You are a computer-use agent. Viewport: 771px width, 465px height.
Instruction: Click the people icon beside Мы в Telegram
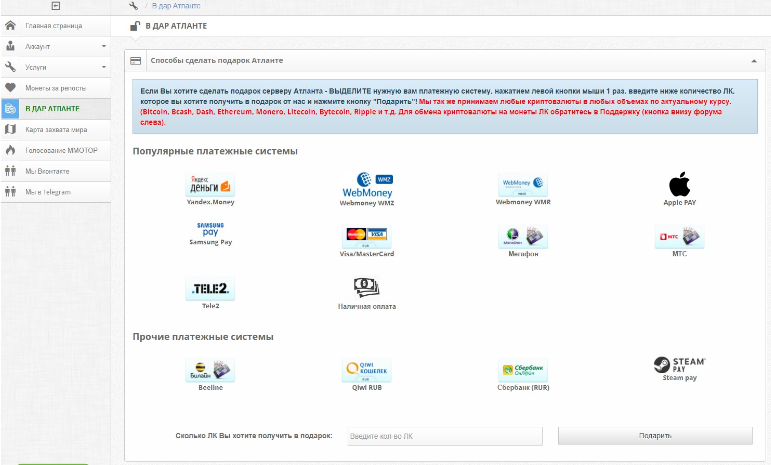[10, 192]
